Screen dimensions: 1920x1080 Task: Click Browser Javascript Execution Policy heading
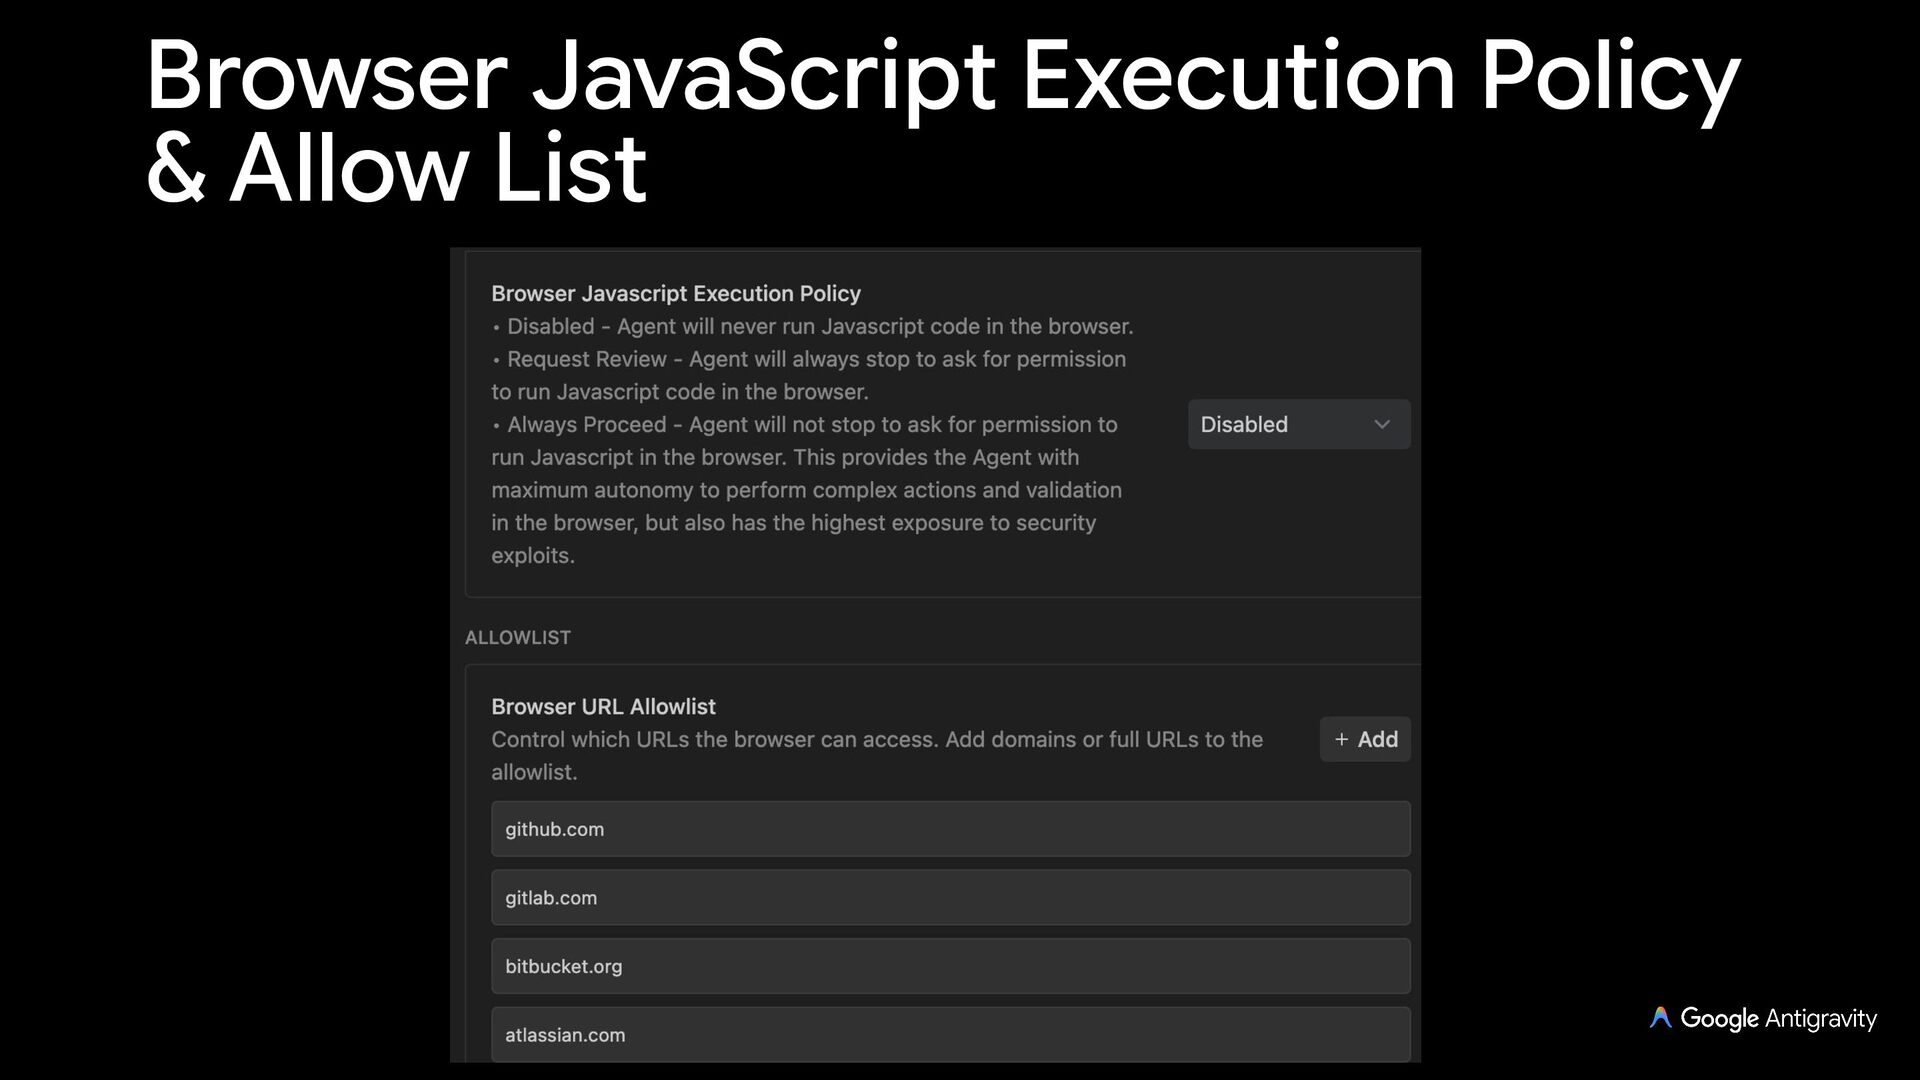coord(676,293)
